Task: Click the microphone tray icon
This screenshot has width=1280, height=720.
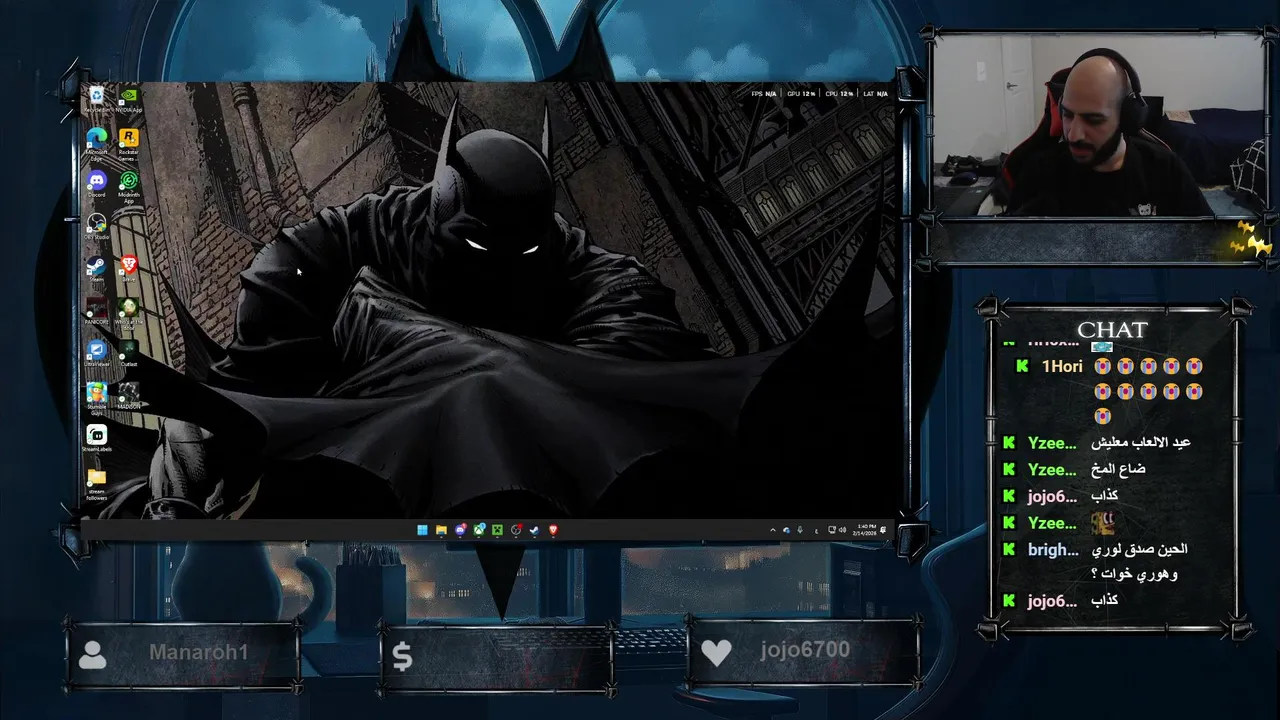Action: pos(800,530)
